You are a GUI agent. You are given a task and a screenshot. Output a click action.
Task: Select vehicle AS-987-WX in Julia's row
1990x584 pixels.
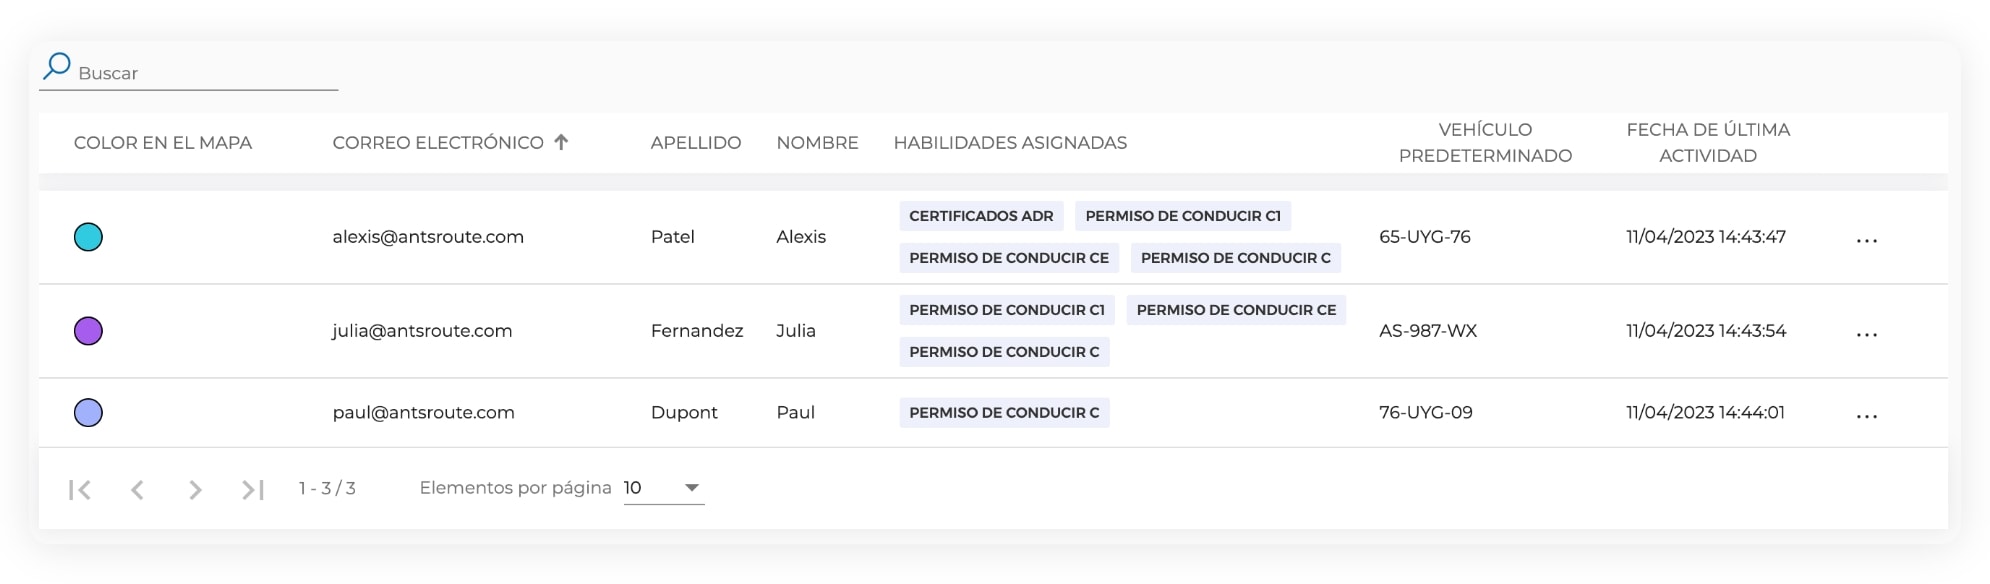point(1427,331)
